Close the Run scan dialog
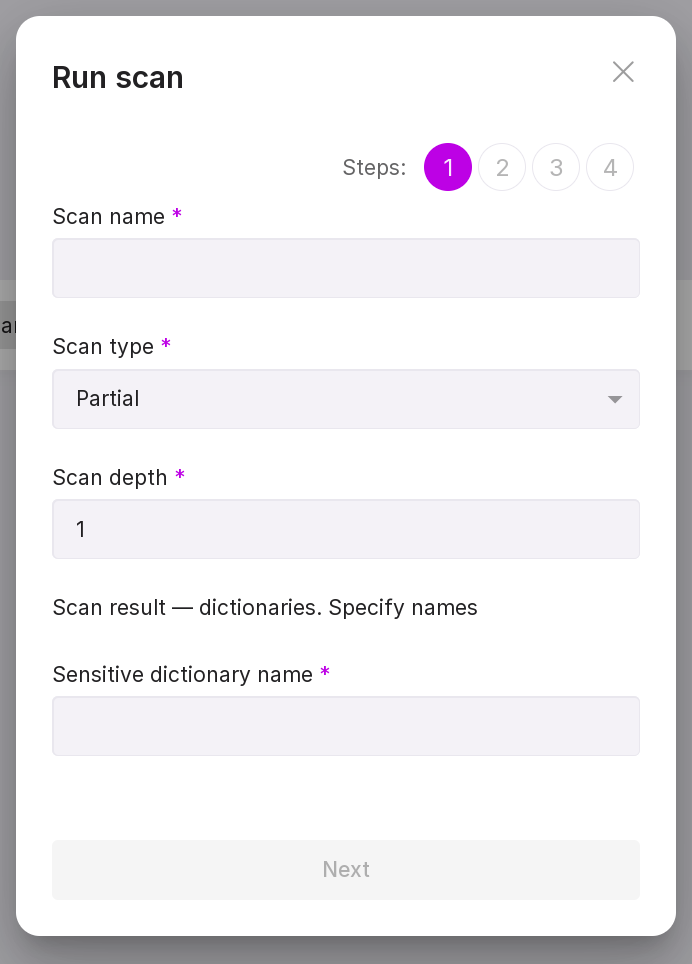The height and width of the screenshot is (964, 692). click(x=623, y=72)
